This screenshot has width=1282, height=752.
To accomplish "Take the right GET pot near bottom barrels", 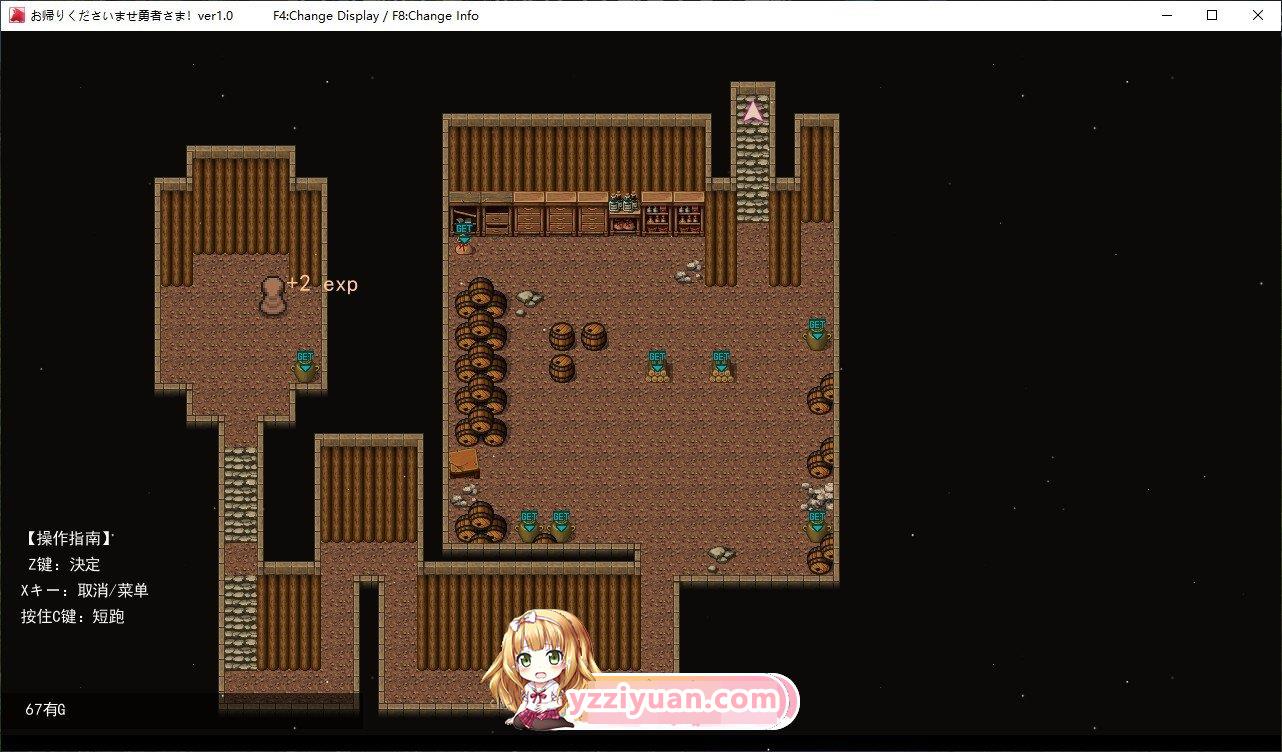I will [560, 525].
